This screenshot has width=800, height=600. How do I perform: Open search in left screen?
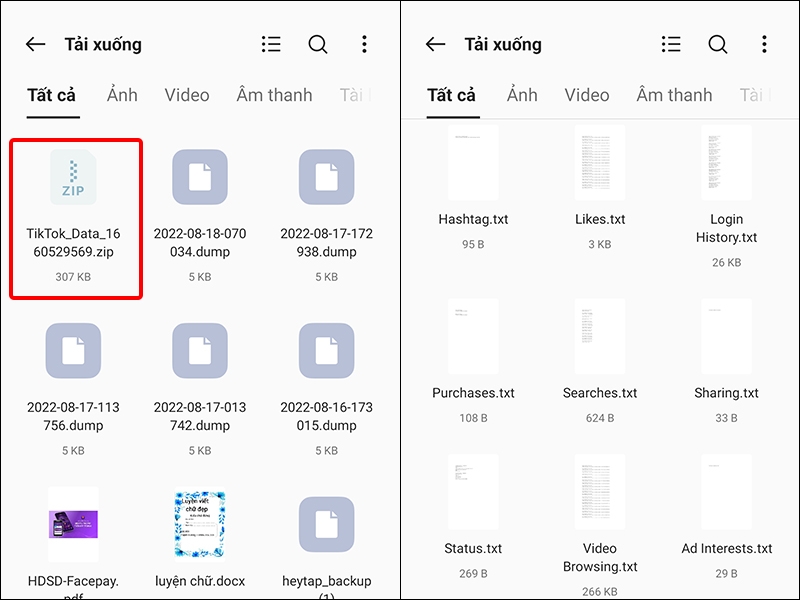[x=318, y=44]
